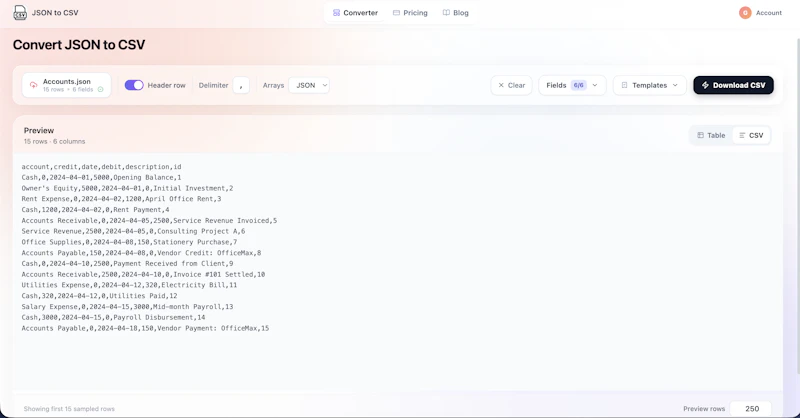Open the Account menu label
This screenshot has width=800, height=418.
pos(768,13)
